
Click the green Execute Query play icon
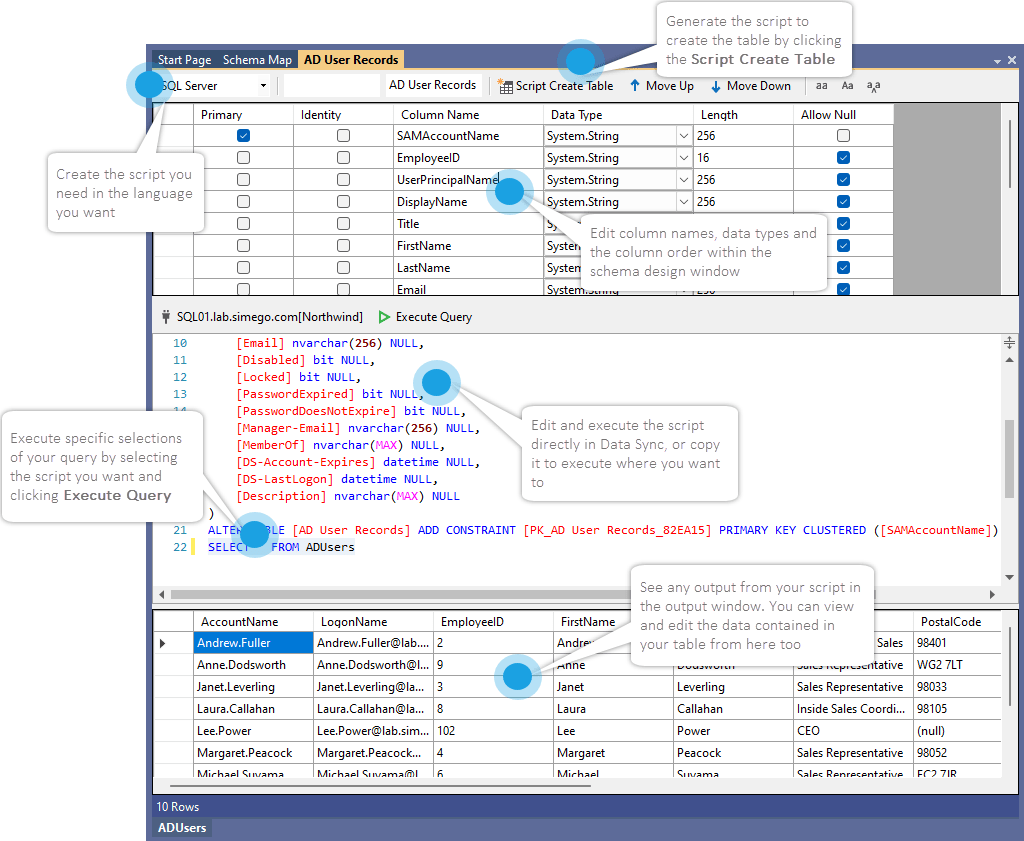point(384,317)
